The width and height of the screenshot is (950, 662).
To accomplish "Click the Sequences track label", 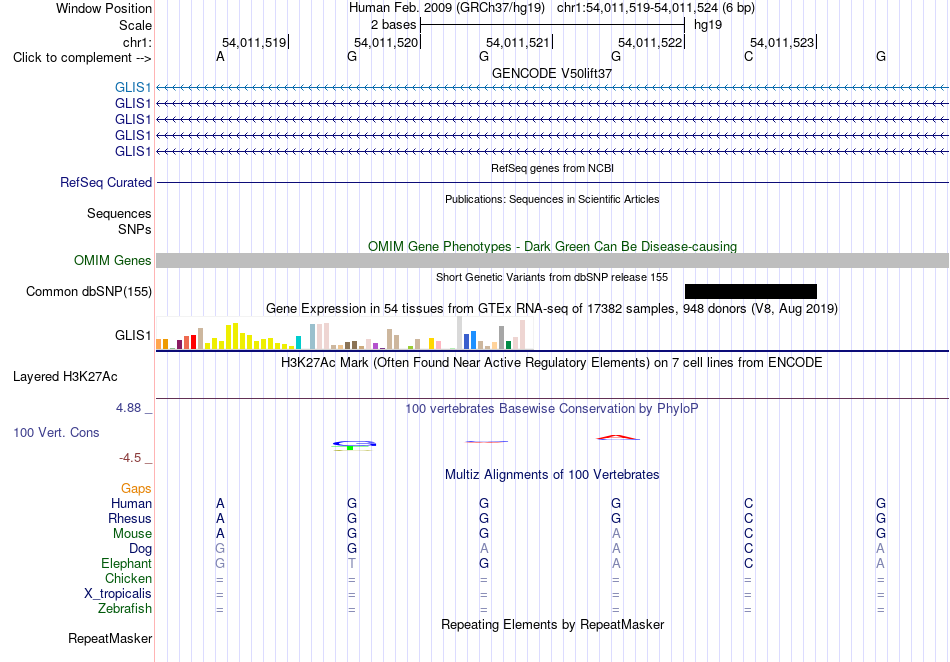I will click(119, 213).
